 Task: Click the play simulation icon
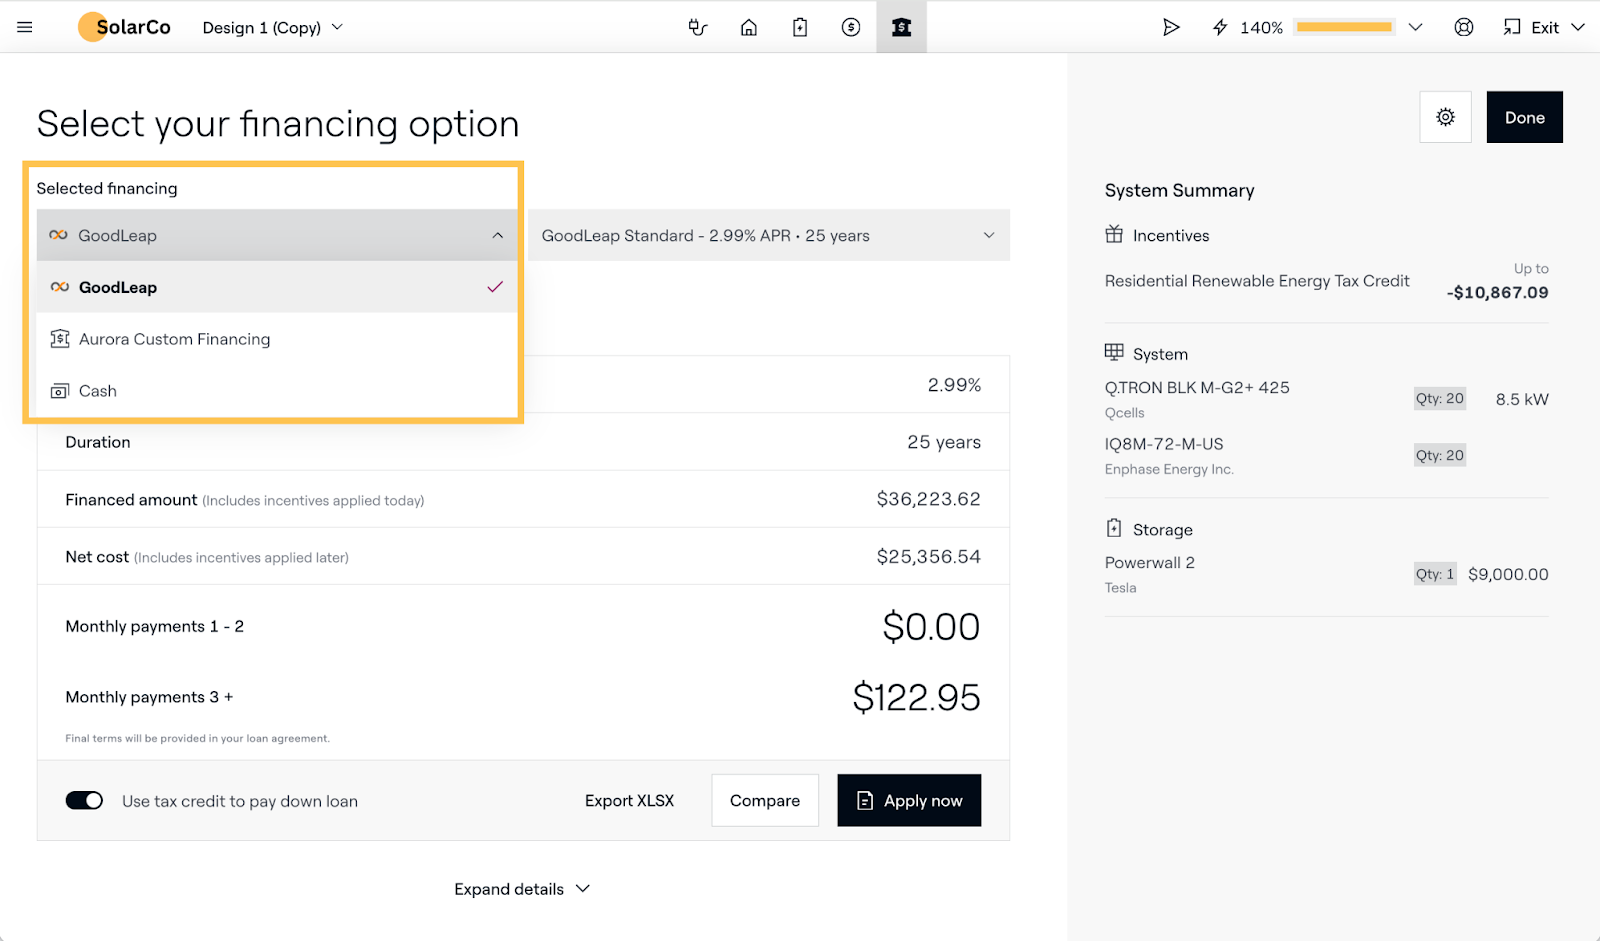tap(1170, 27)
